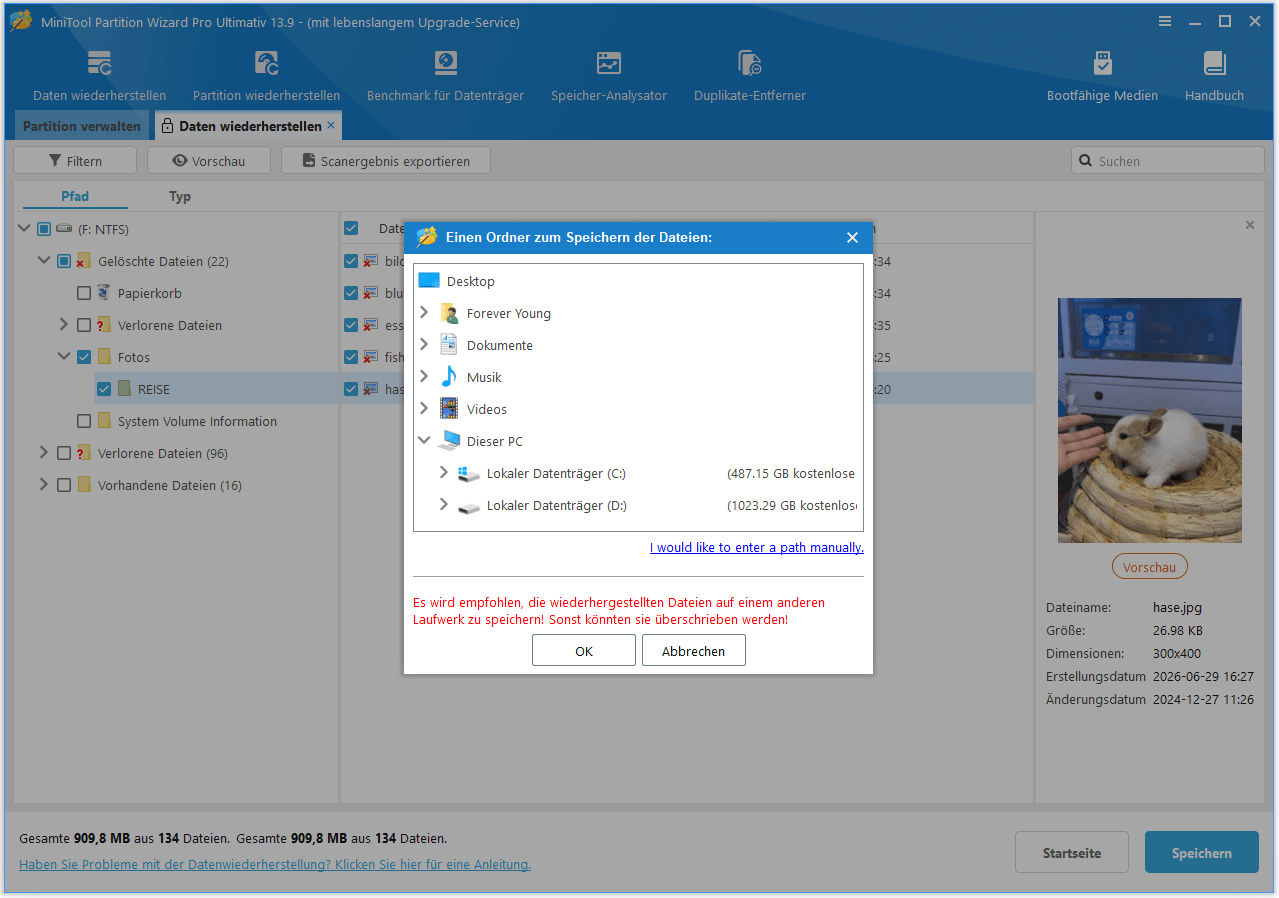Screen dimensions: 1279x898
Task: Select the Typ view tab
Action: coord(180,197)
